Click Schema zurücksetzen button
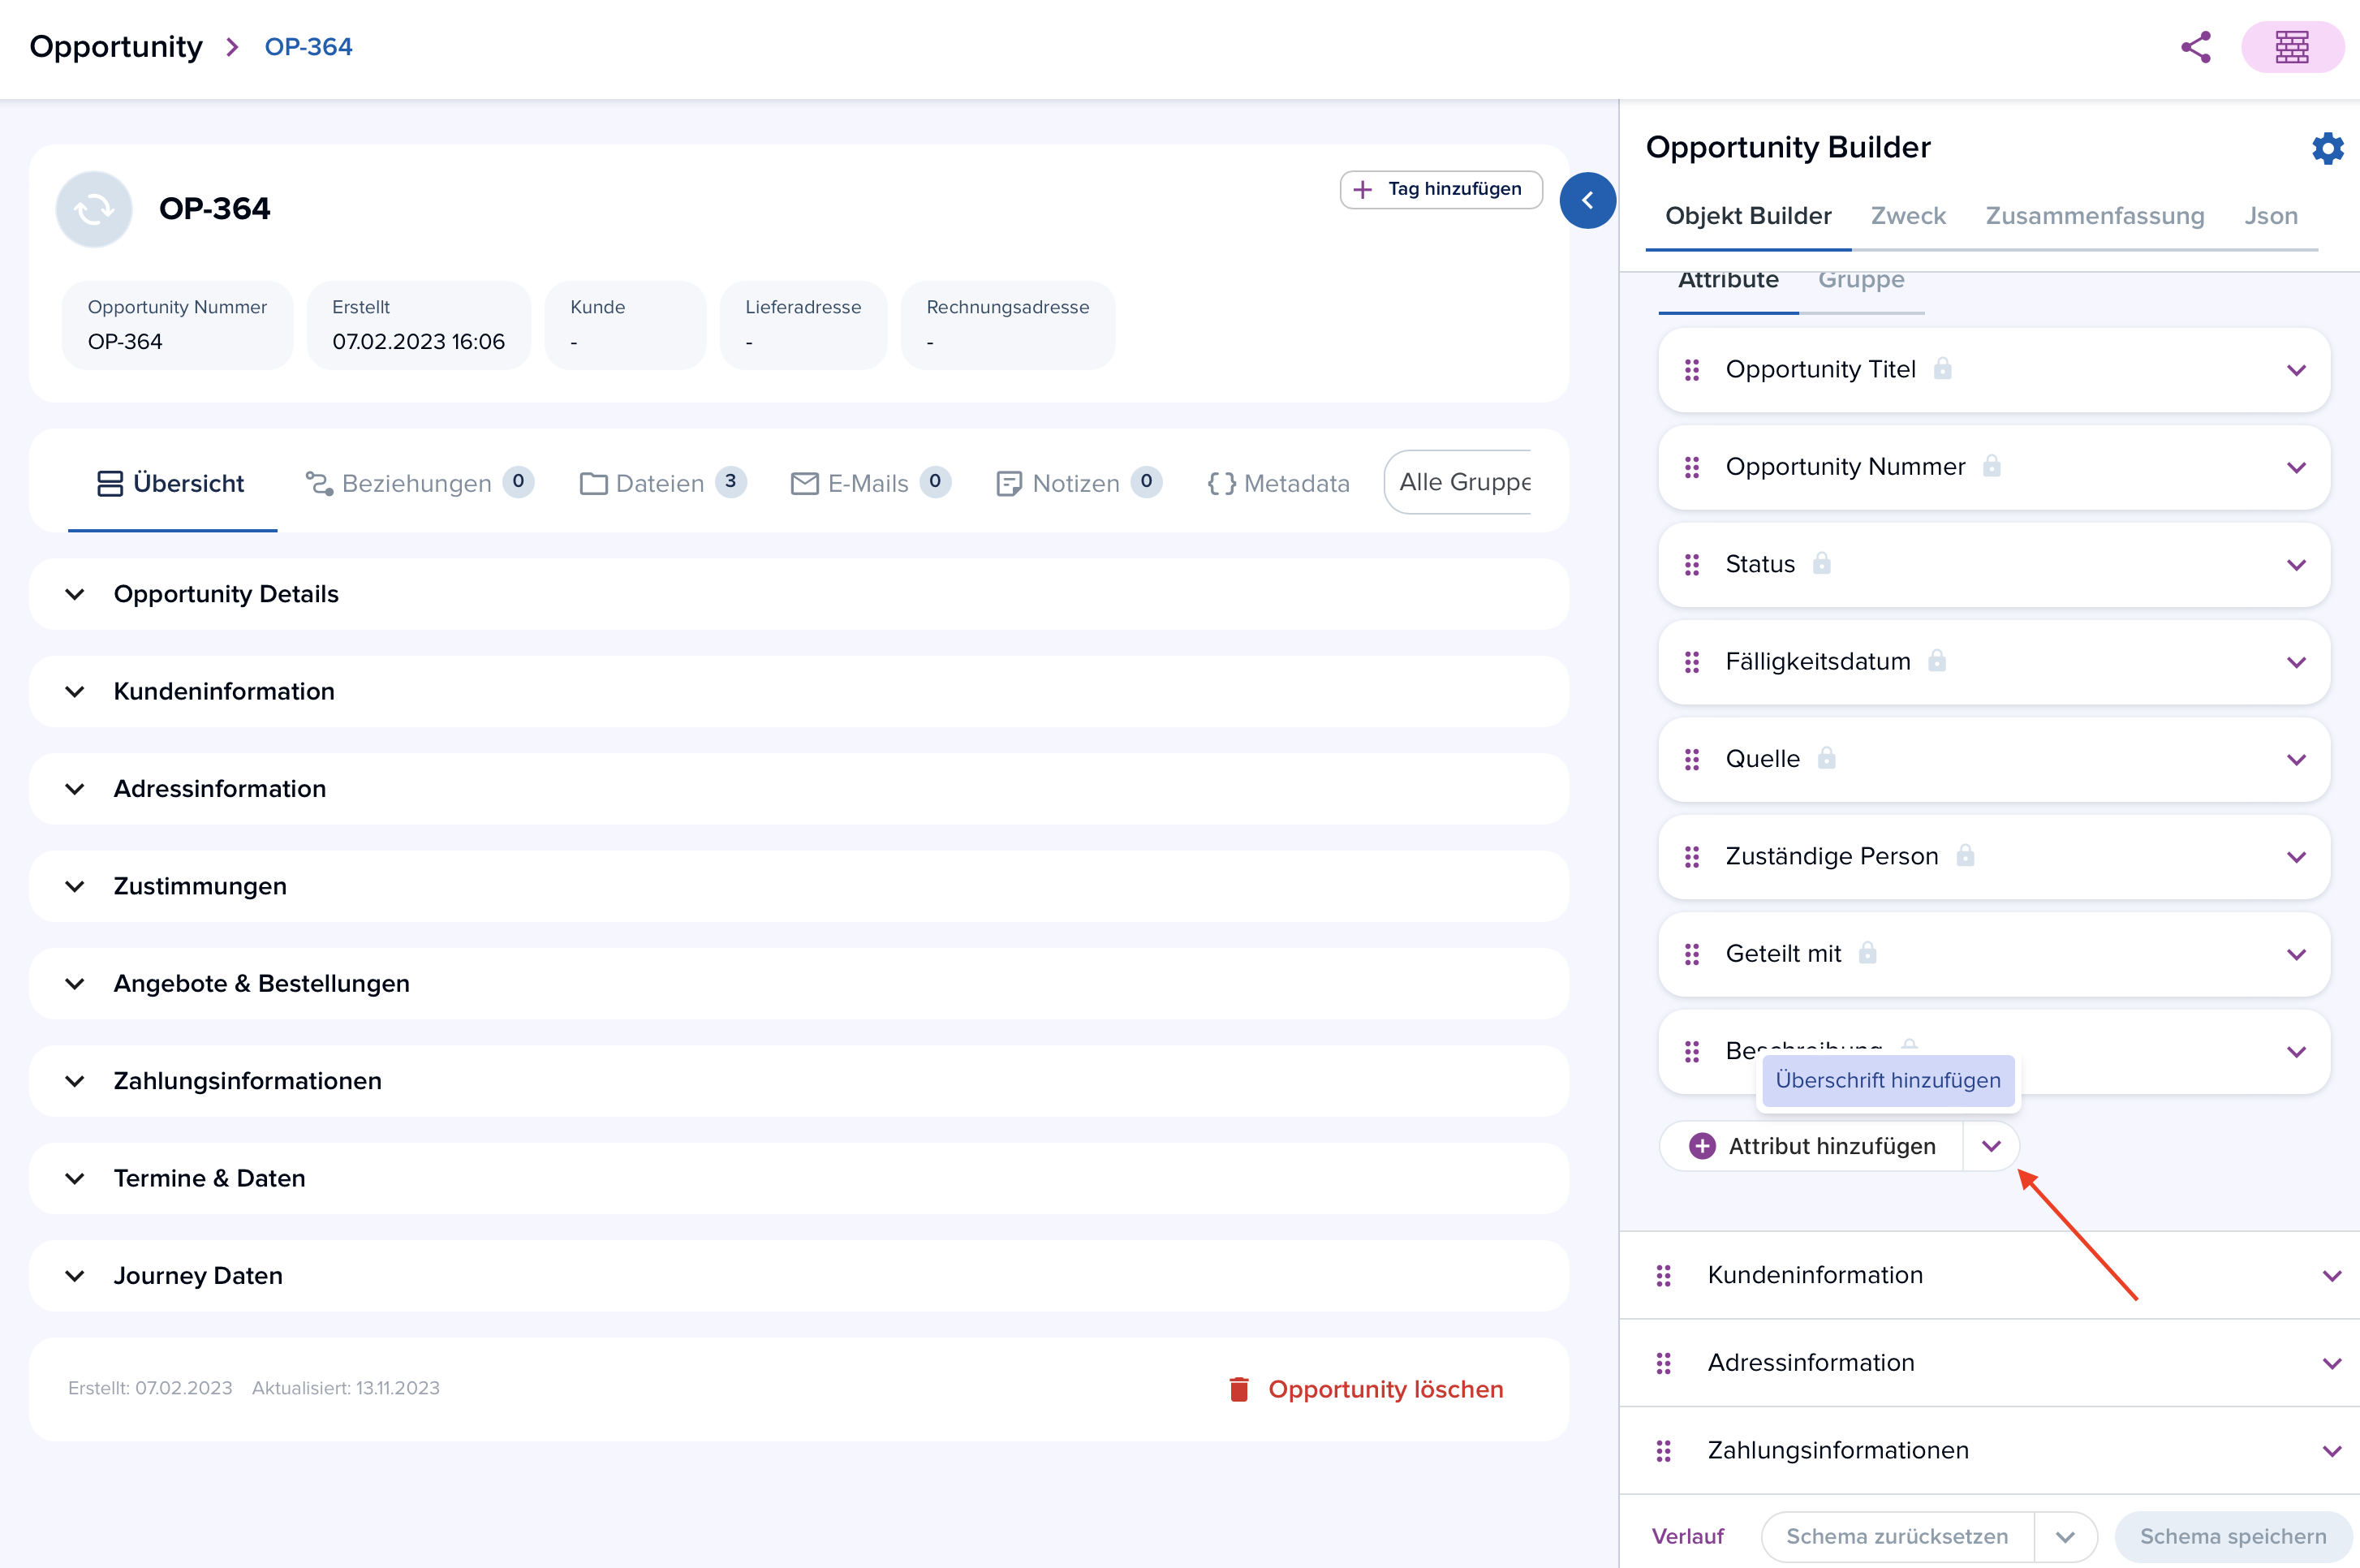 [x=1897, y=1537]
